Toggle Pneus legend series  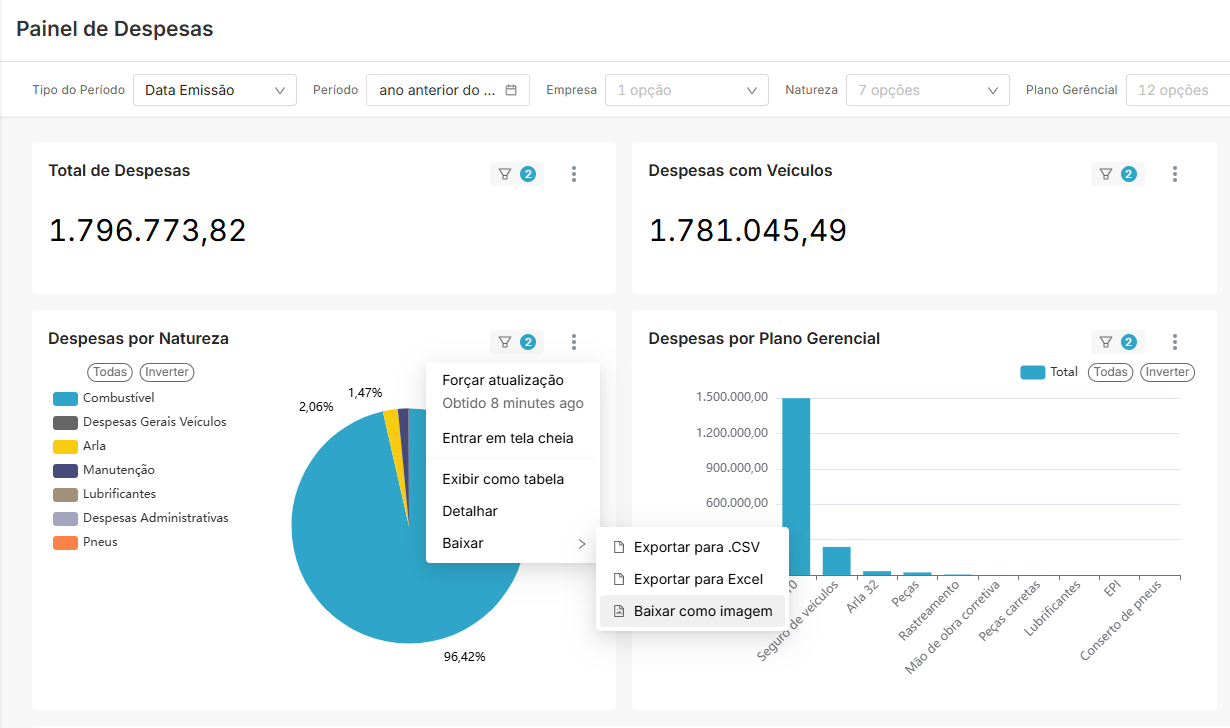85,542
